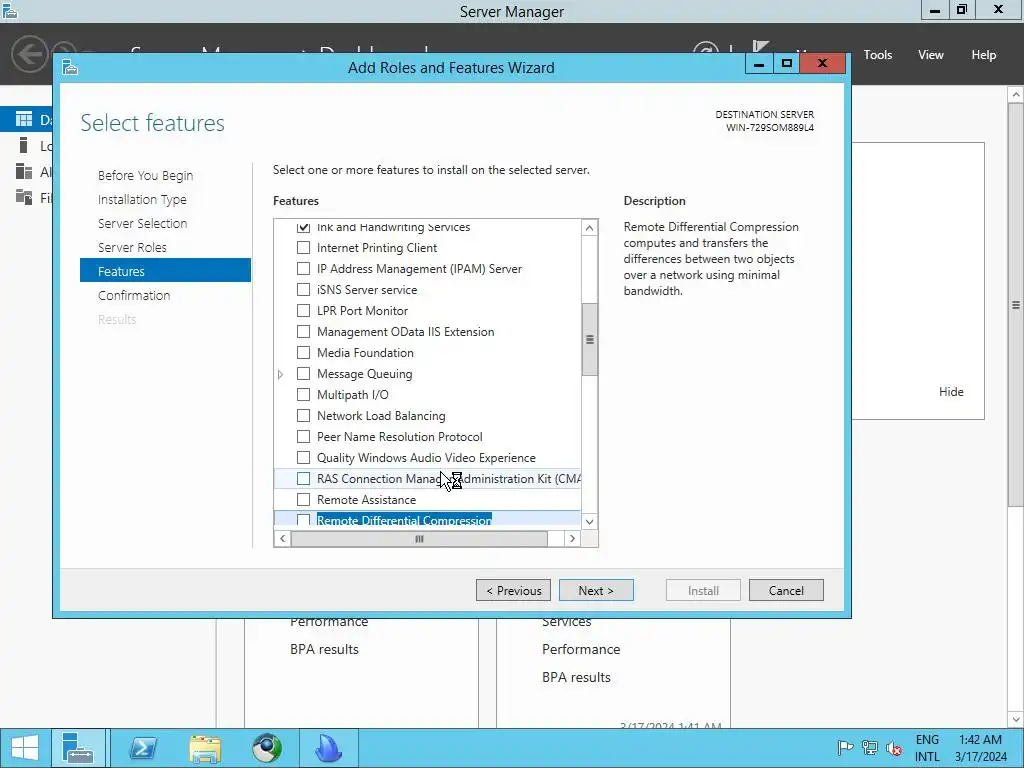Open Performance link below Services in Server Manager
The height and width of the screenshot is (768, 1024).
coord(581,649)
